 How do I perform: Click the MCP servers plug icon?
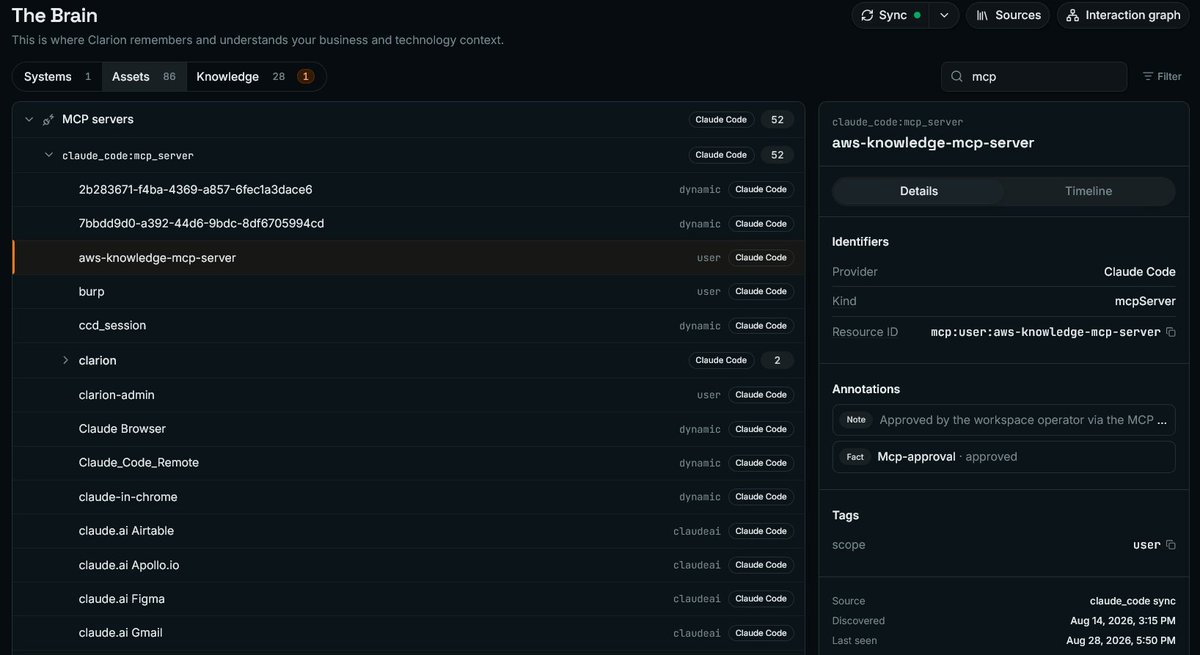point(48,120)
